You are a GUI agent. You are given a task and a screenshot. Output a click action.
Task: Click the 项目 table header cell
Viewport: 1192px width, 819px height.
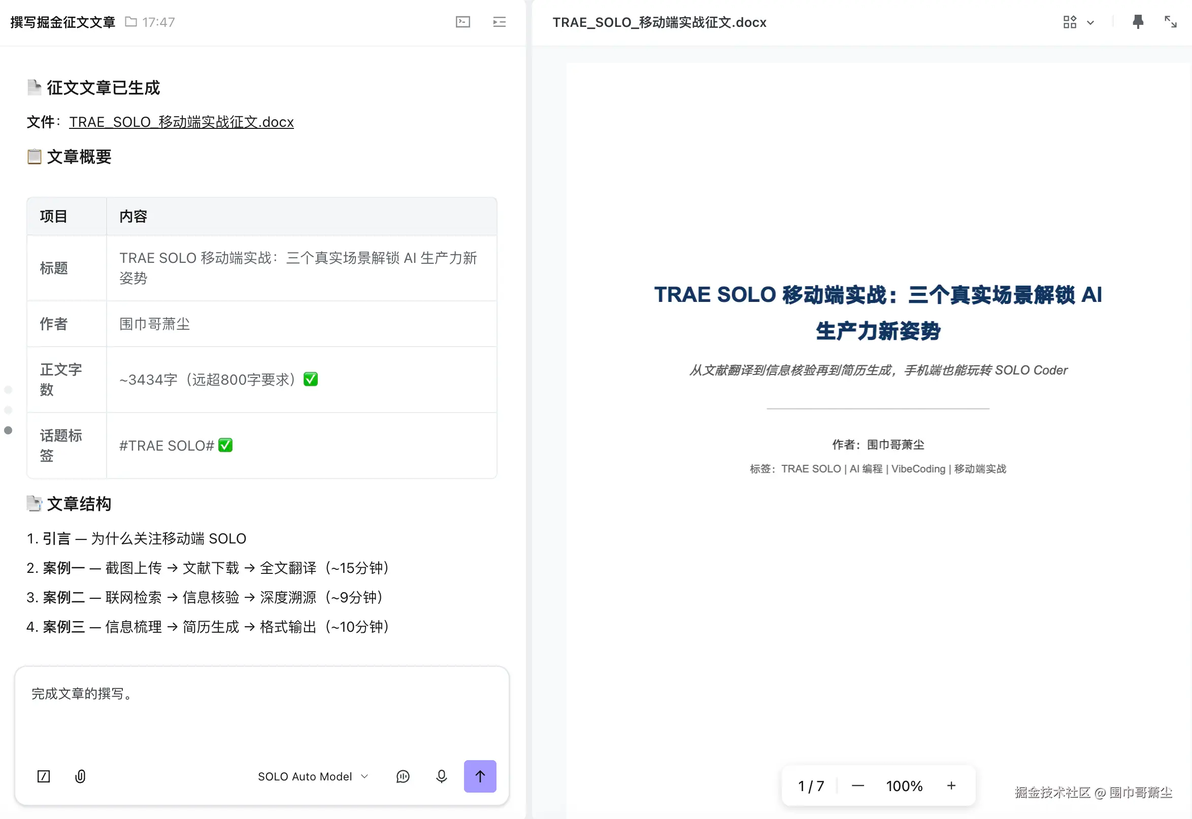click(x=67, y=217)
